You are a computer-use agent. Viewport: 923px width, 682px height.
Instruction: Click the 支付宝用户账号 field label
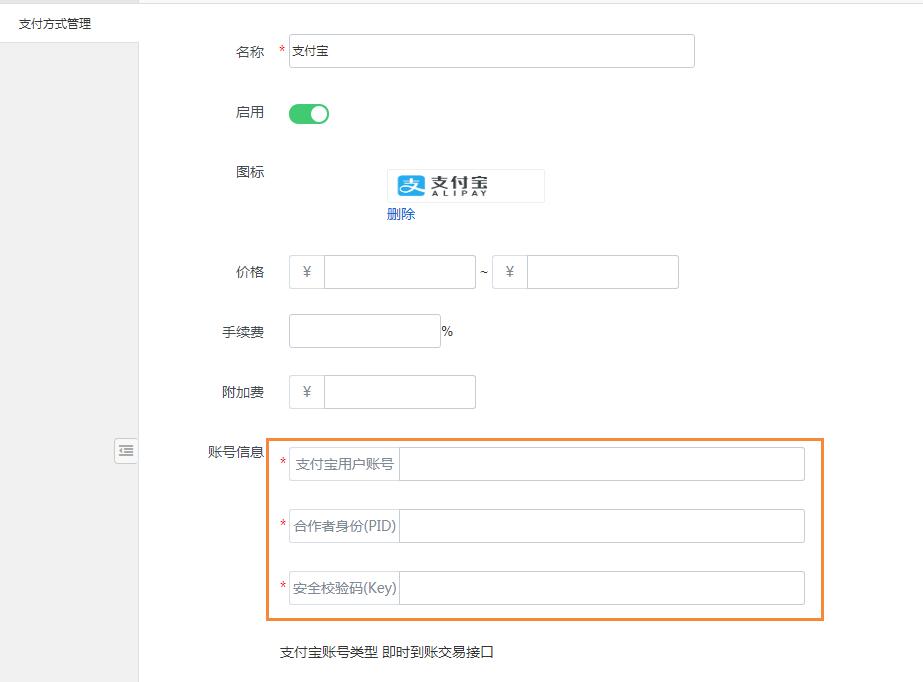[344, 464]
